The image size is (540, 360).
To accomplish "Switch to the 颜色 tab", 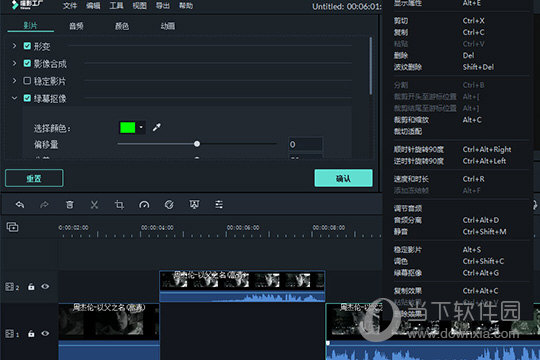I will (x=122, y=26).
